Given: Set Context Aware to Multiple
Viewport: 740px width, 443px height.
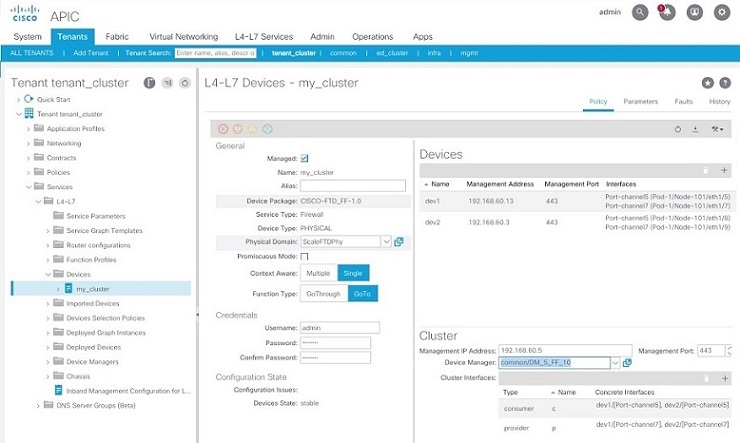Looking at the screenshot, I should [x=319, y=273].
